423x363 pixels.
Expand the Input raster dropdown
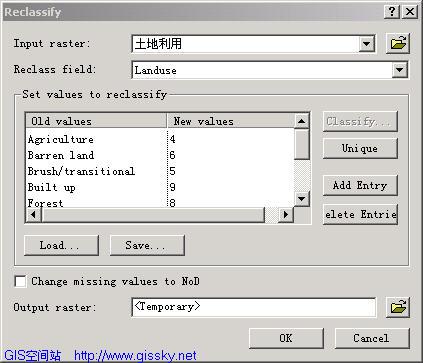tap(366, 44)
